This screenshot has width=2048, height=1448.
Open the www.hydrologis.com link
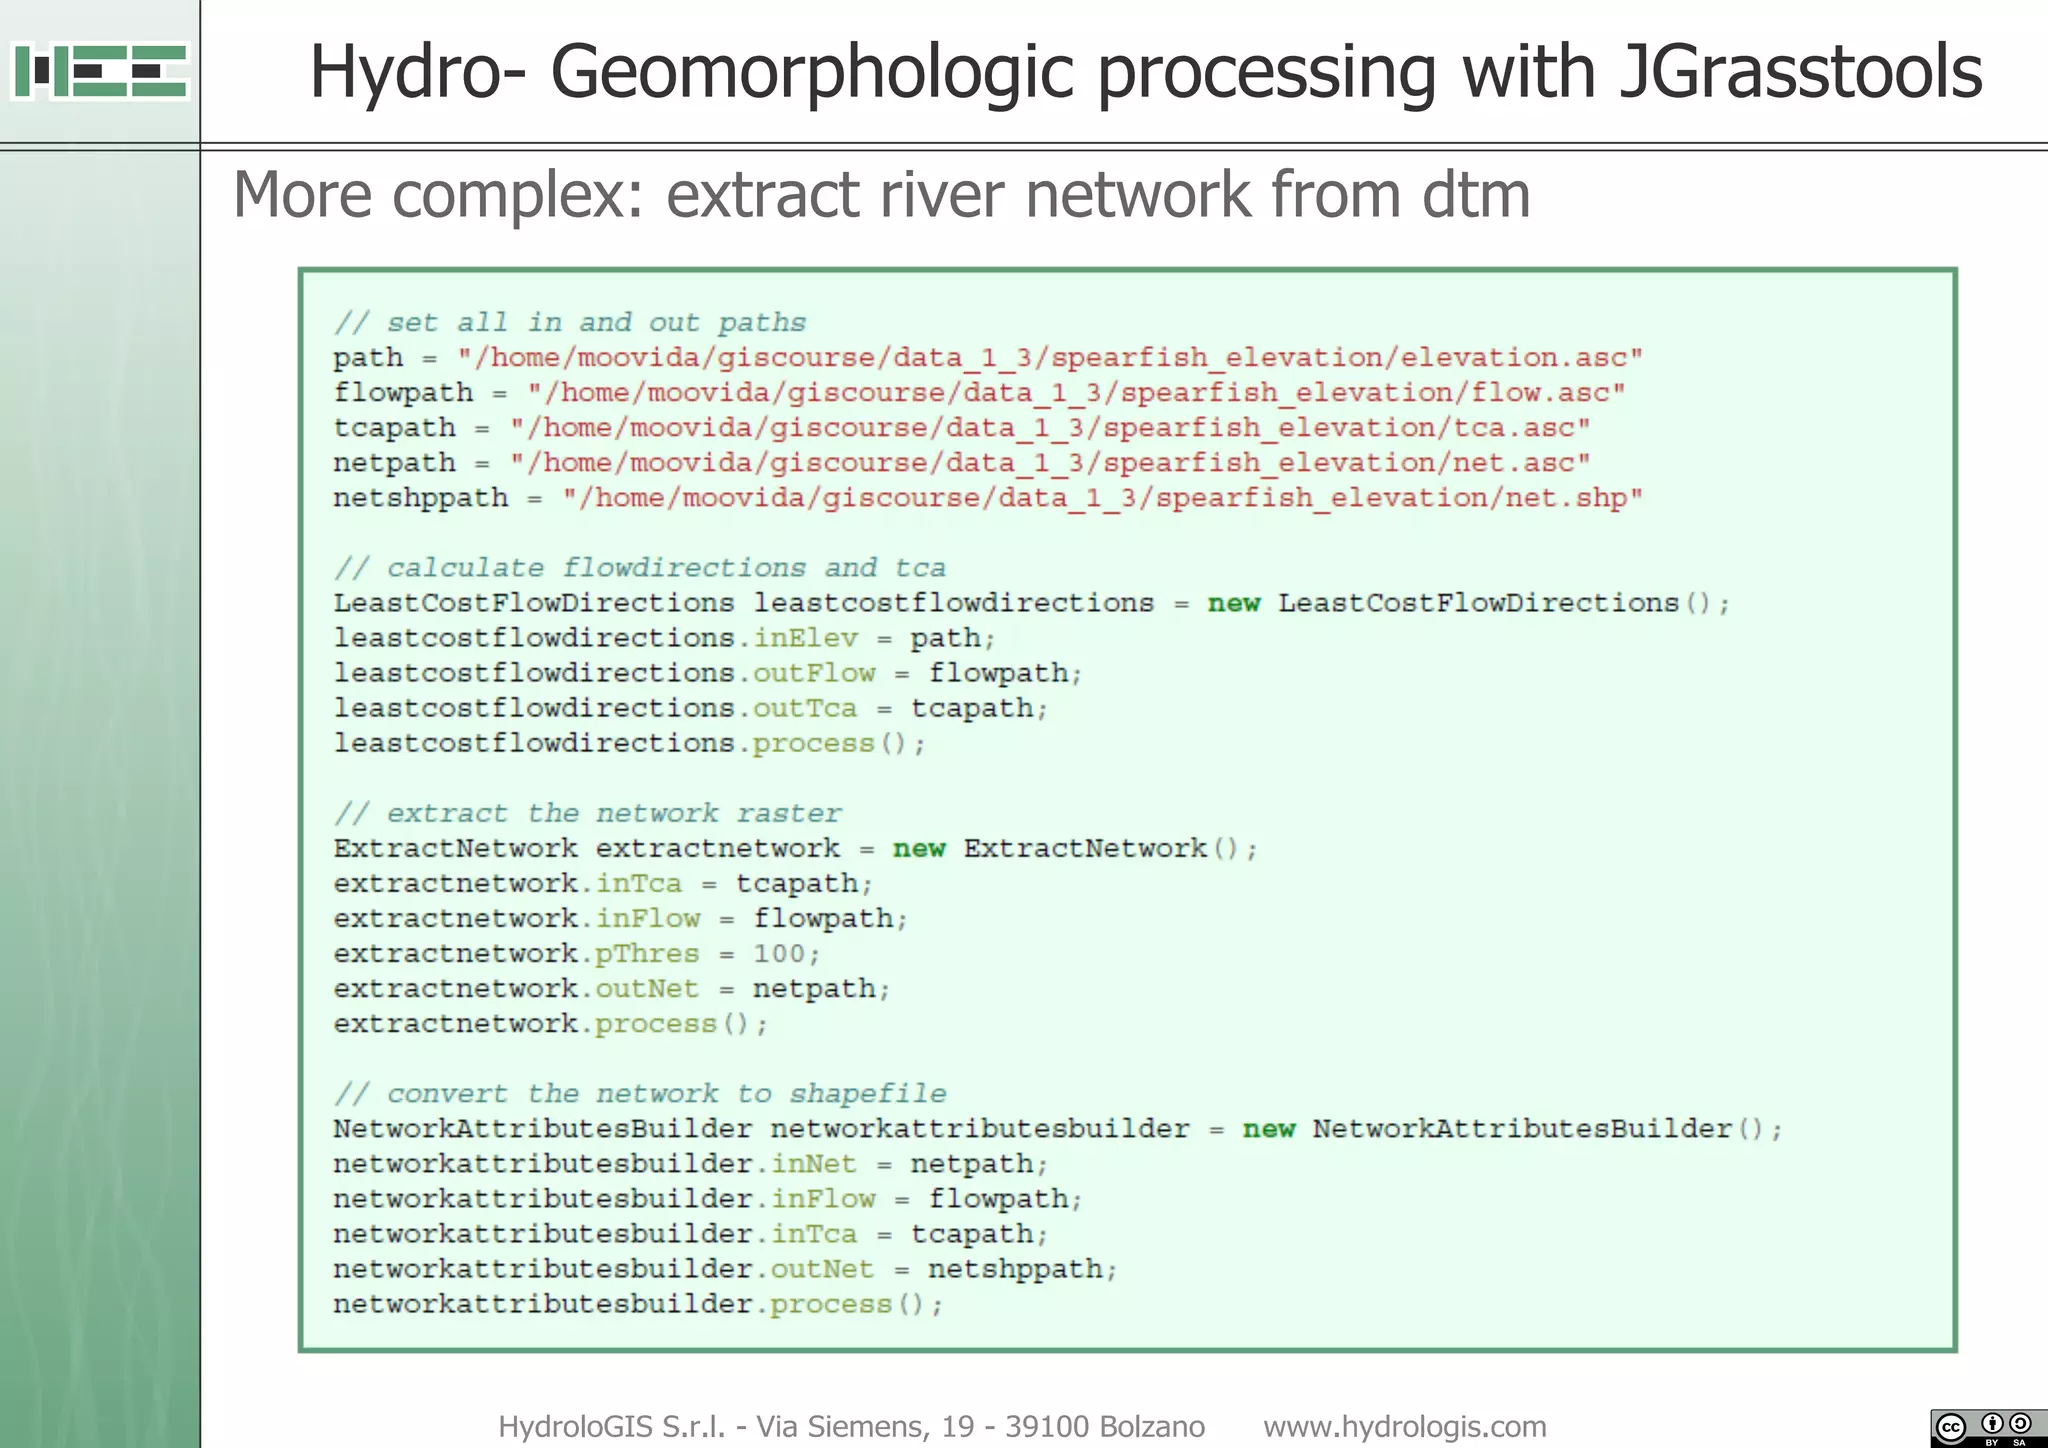point(1405,1426)
